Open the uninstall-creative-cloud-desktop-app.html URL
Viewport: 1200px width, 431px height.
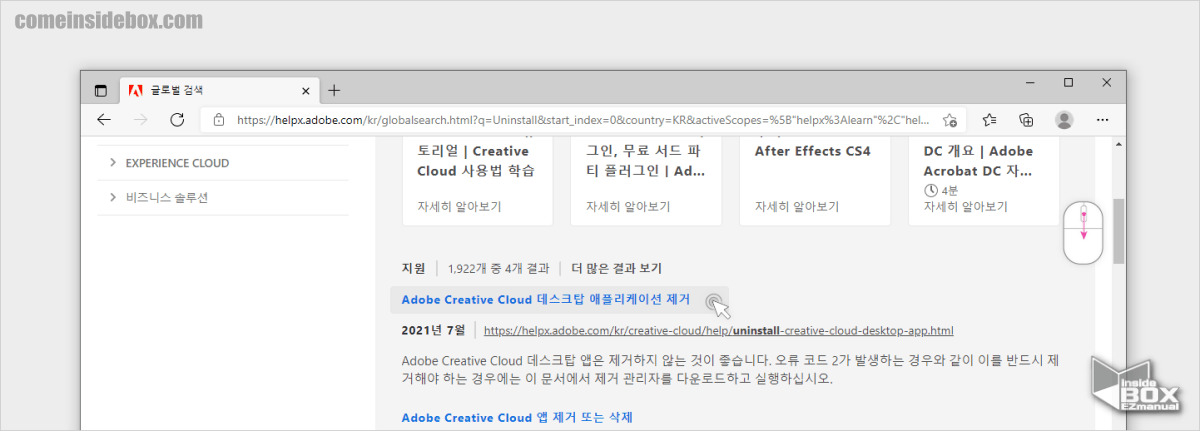coord(718,330)
